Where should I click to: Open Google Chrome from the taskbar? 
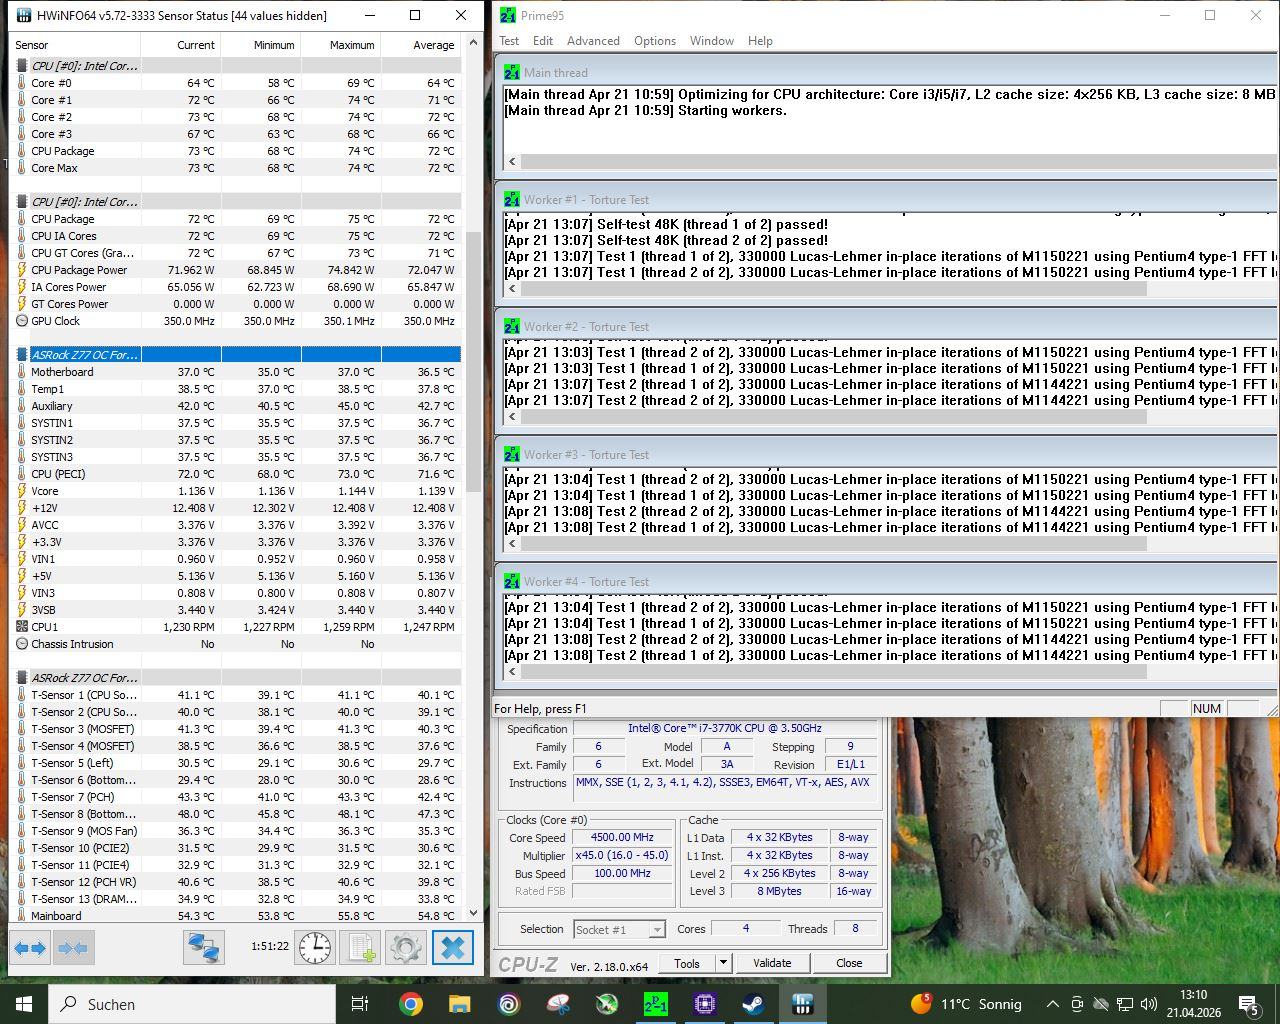(410, 1004)
